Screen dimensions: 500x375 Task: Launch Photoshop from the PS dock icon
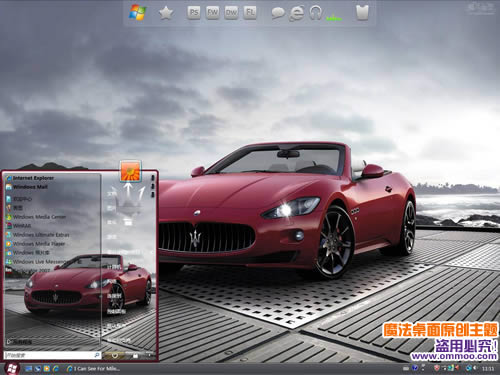pyautogui.click(x=194, y=13)
